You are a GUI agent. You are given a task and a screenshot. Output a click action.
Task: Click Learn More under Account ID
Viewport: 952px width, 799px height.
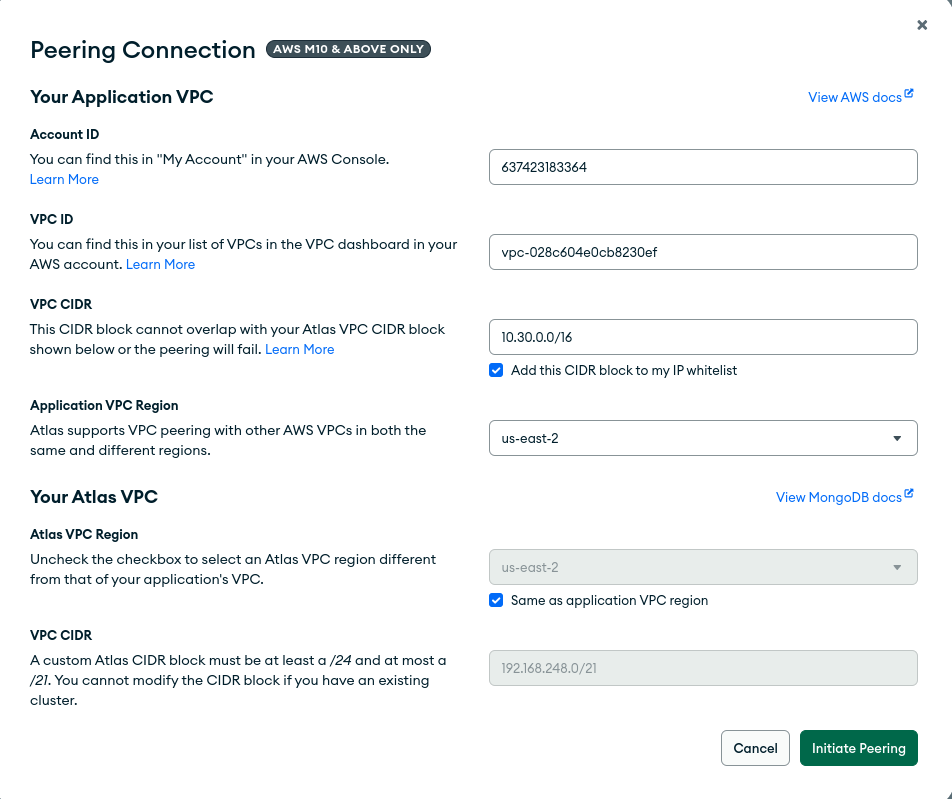[64, 179]
